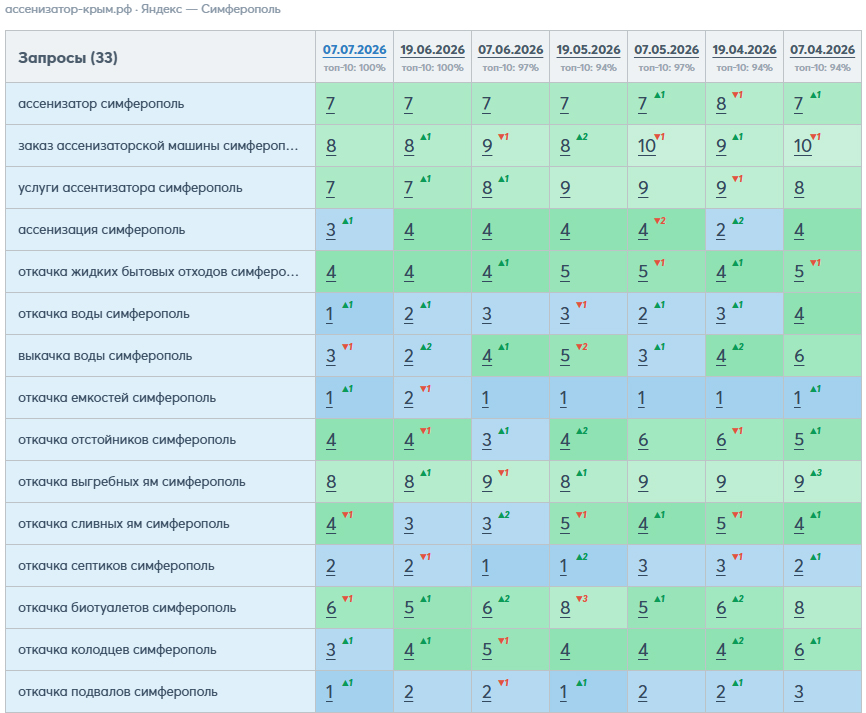Select the query откачка подвалов симферополь

coord(118,691)
